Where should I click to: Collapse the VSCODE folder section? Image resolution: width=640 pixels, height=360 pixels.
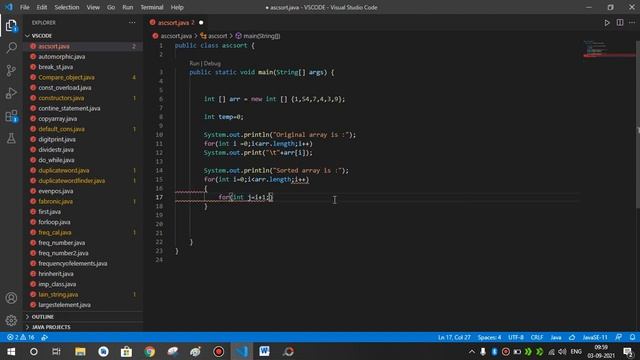pos(83,36)
